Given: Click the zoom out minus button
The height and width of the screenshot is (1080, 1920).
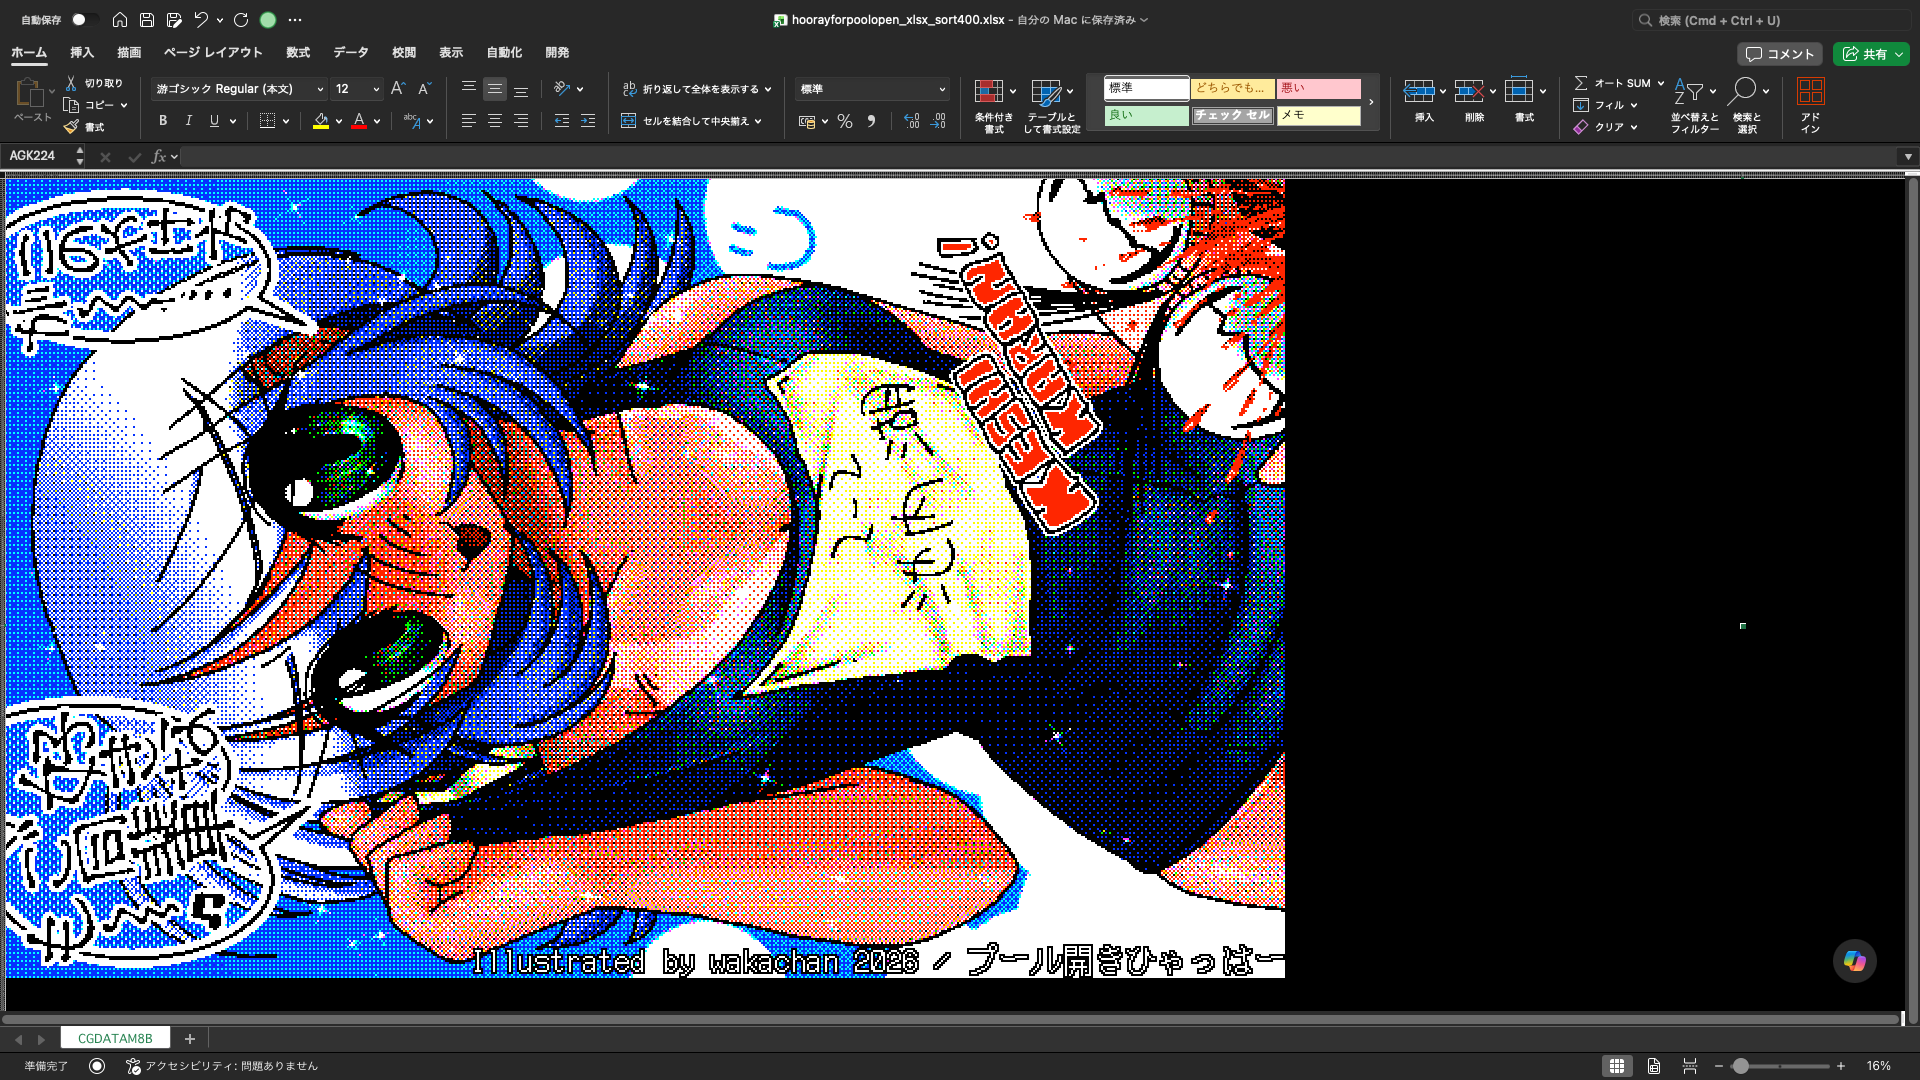Looking at the screenshot, I should (x=1719, y=1066).
